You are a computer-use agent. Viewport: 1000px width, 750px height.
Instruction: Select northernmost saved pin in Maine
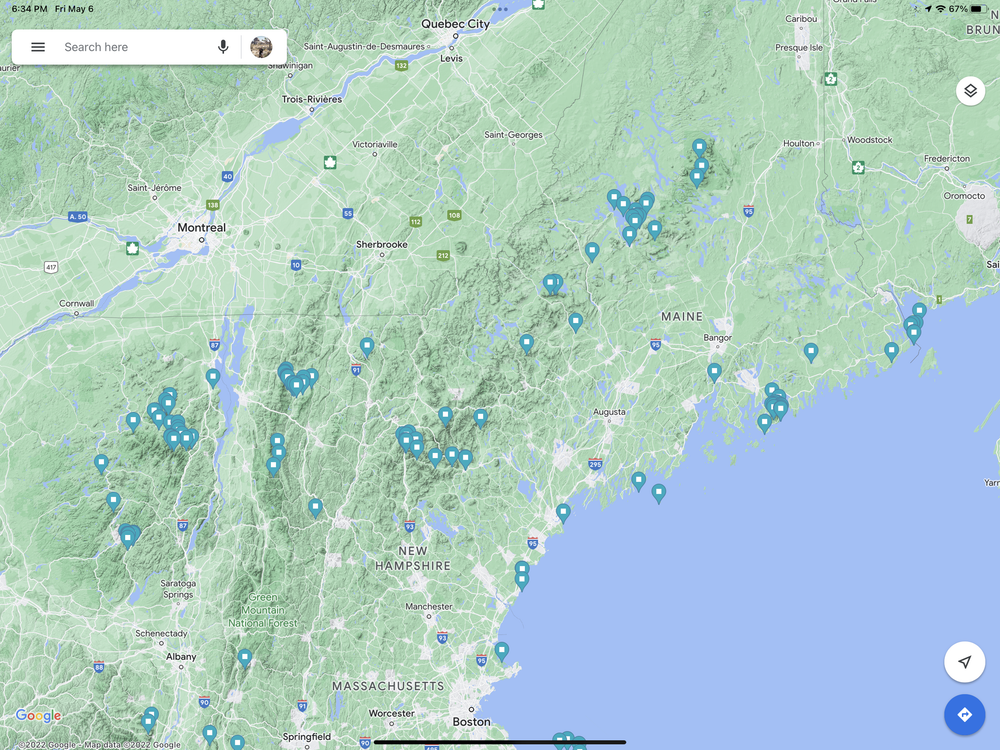(x=700, y=148)
